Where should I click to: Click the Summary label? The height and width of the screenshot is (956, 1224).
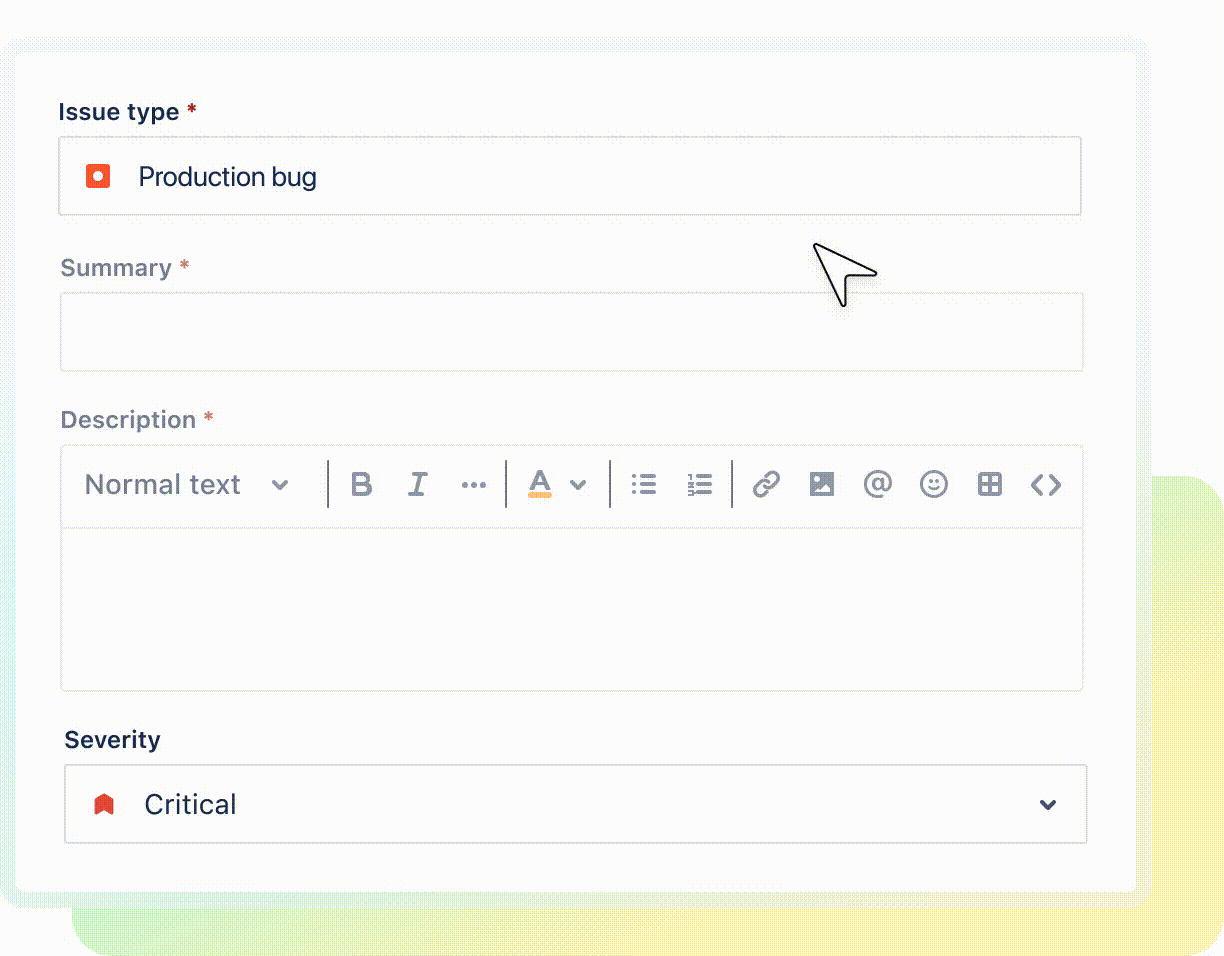click(116, 268)
